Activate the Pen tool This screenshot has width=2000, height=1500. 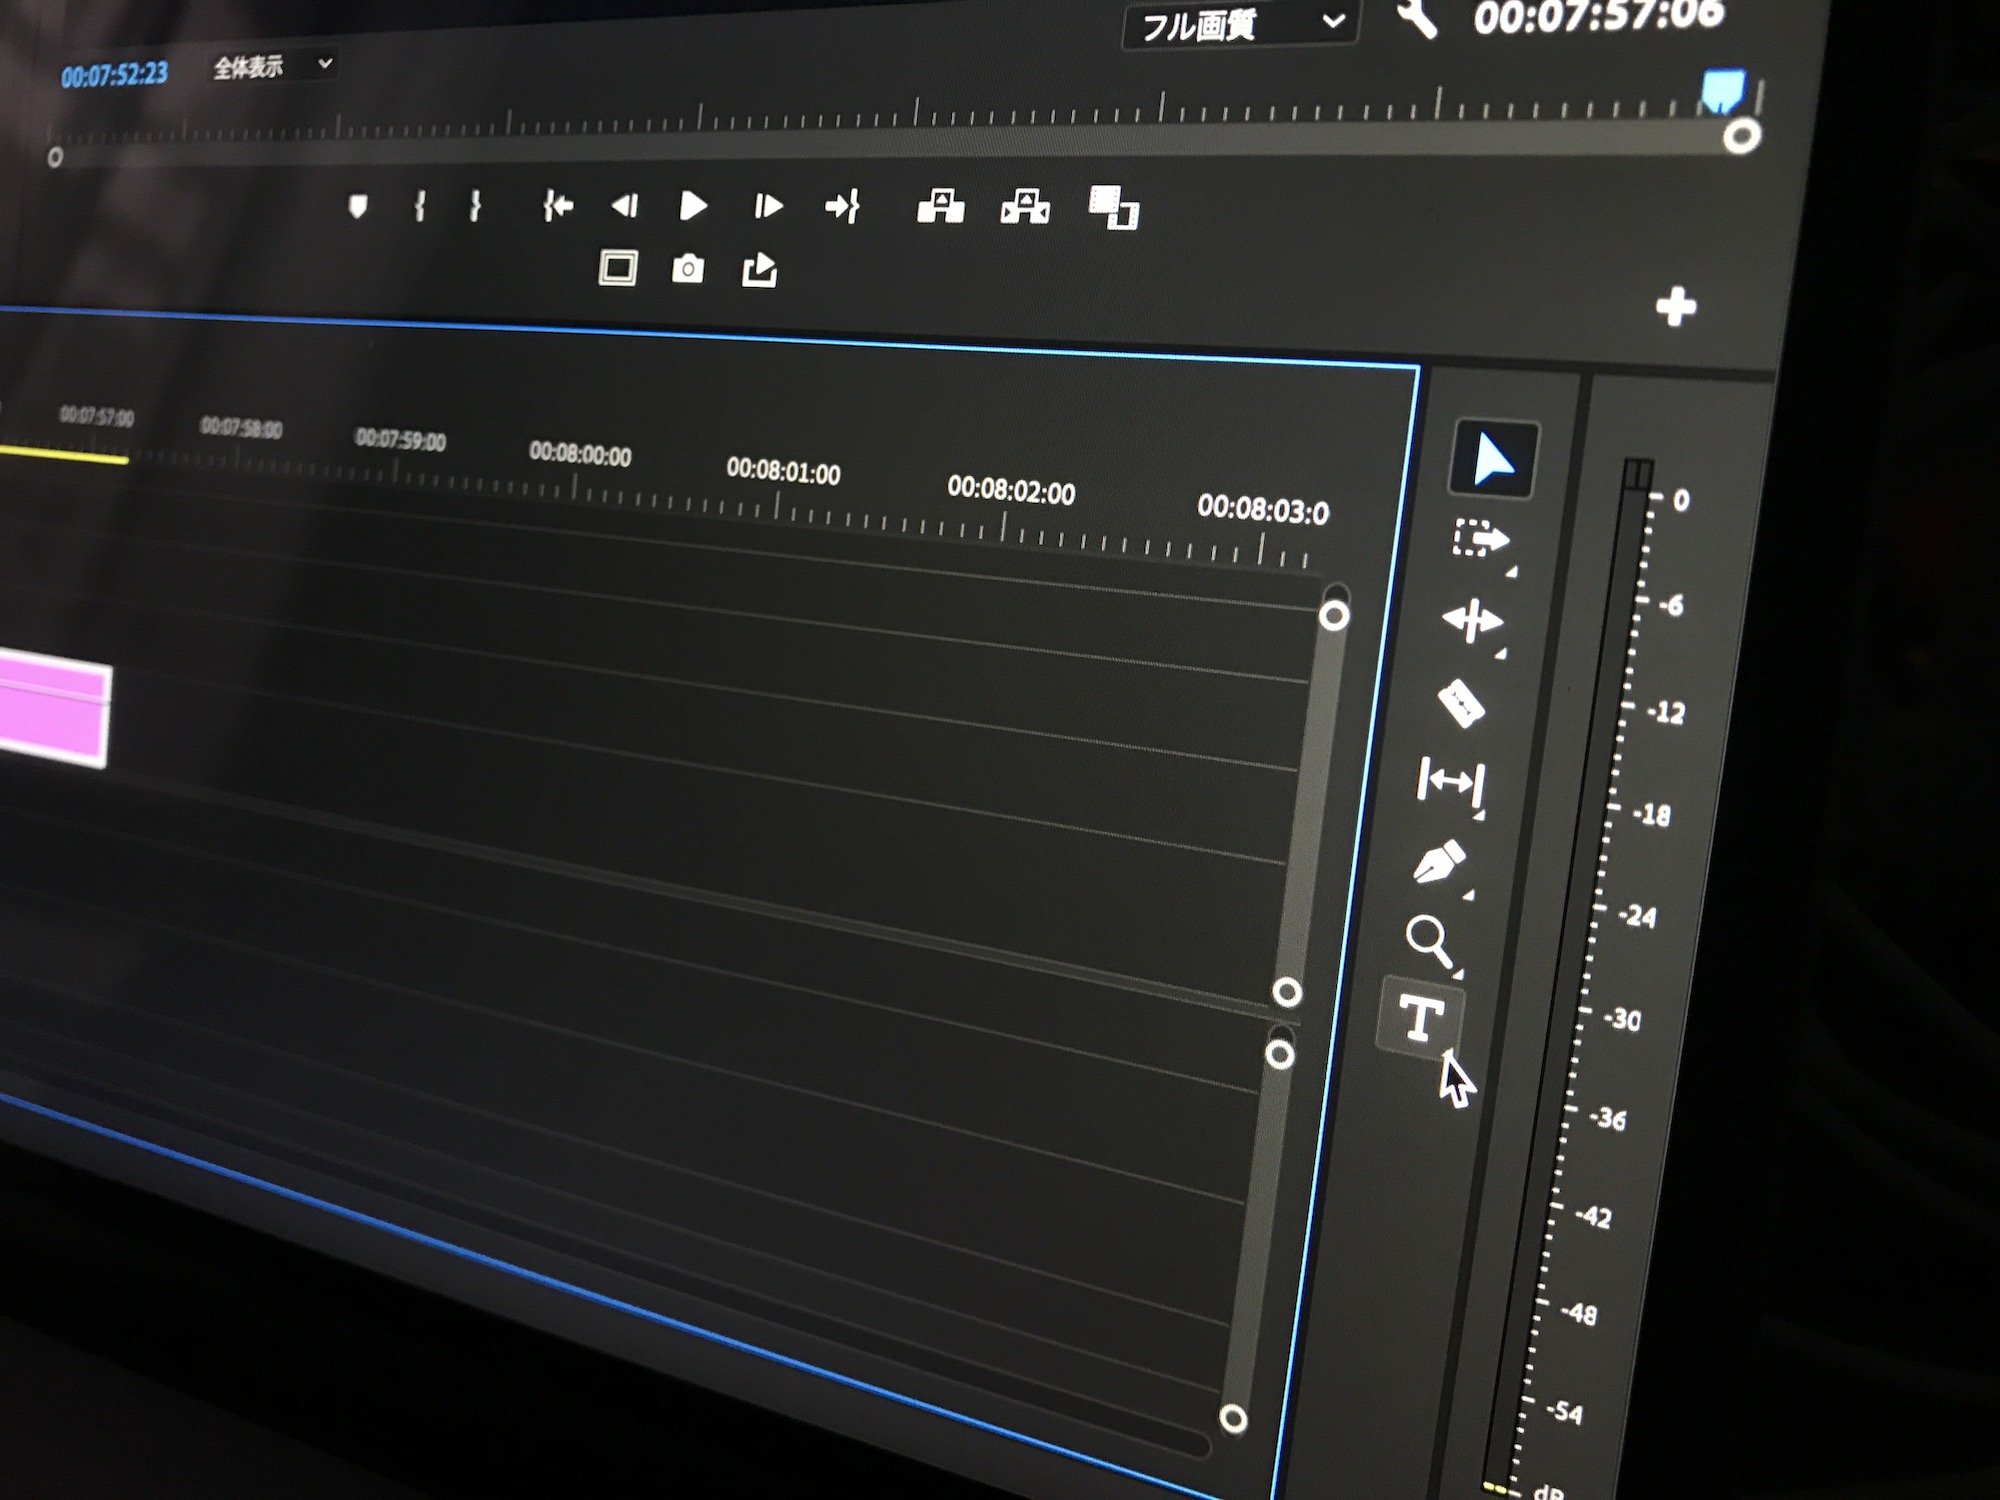[1439, 862]
